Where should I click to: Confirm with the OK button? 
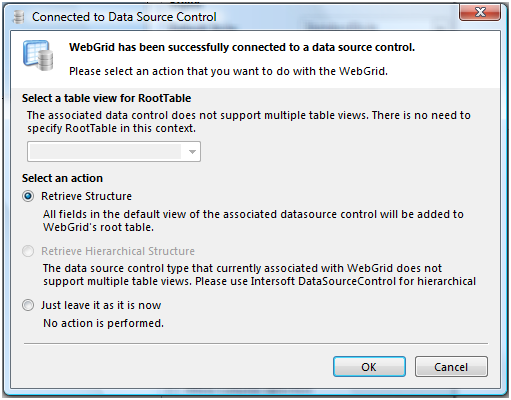point(369,367)
